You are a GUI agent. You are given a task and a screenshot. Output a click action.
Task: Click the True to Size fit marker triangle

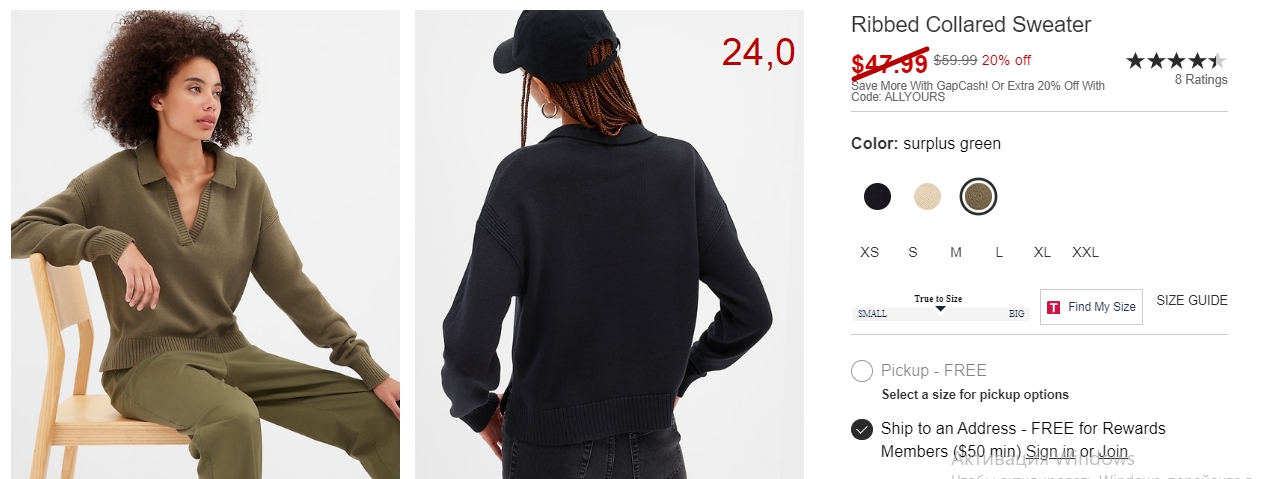(939, 309)
